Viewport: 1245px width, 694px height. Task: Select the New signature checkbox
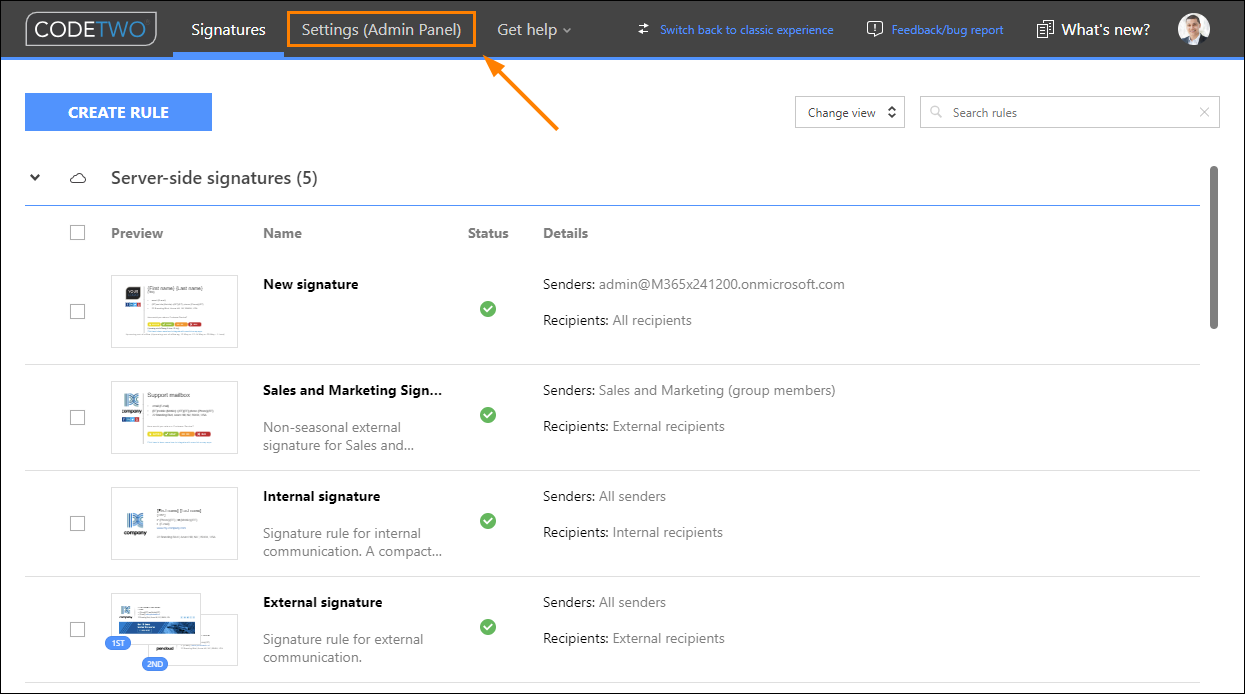pyautogui.click(x=78, y=311)
